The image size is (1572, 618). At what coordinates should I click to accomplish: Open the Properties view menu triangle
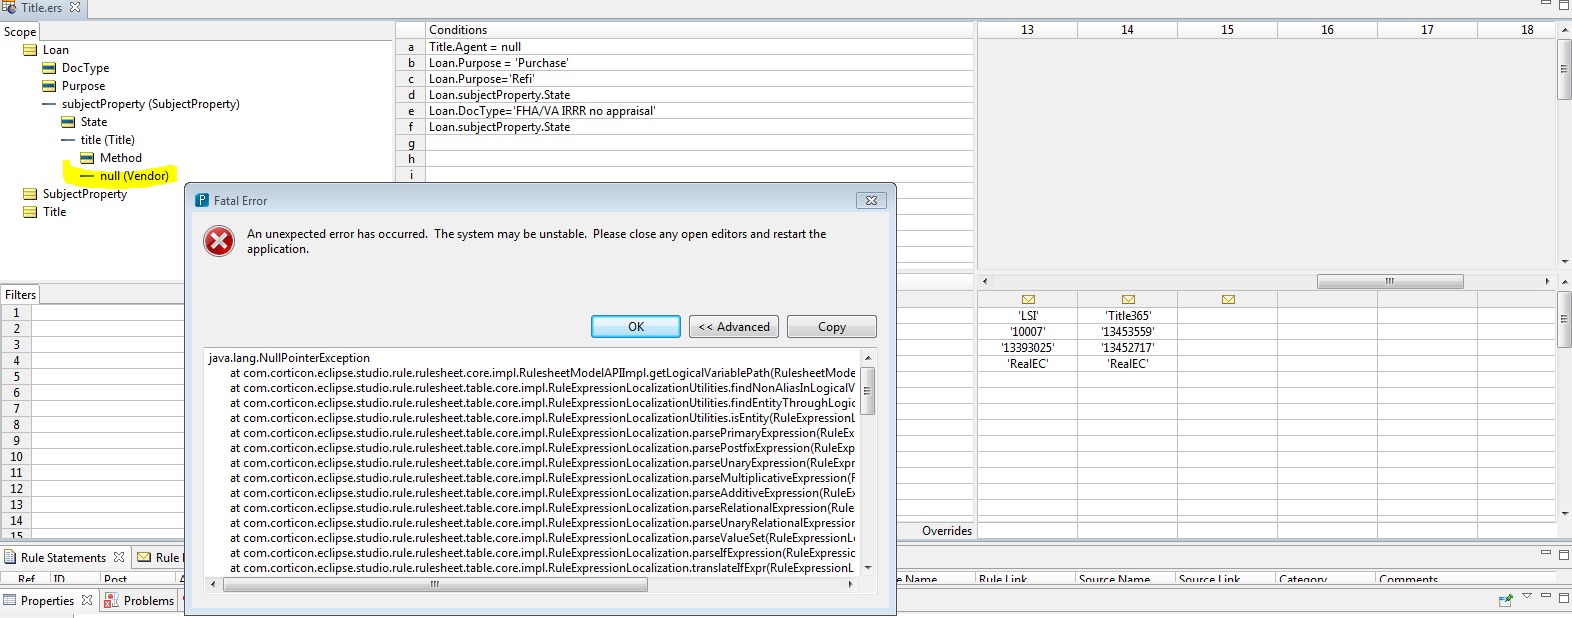1526,597
